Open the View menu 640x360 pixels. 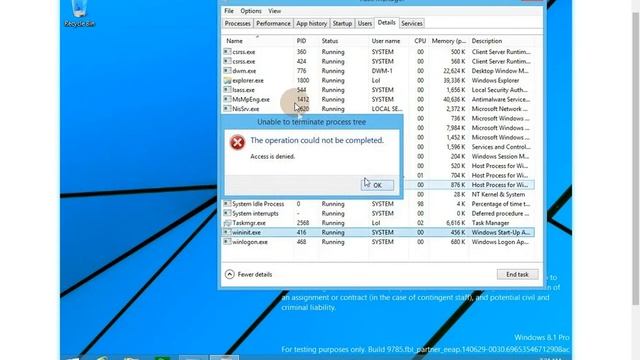274,11
